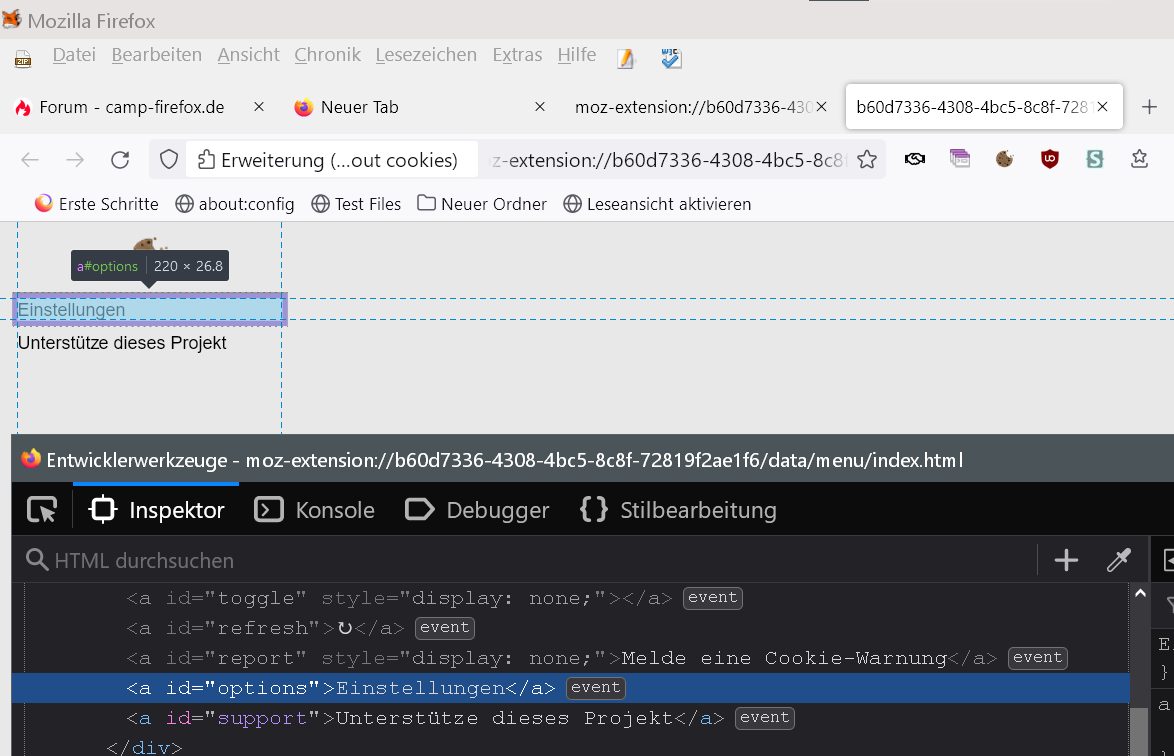
Task: Click the tracking protection shield icon
Action: (x=169, y=160)
